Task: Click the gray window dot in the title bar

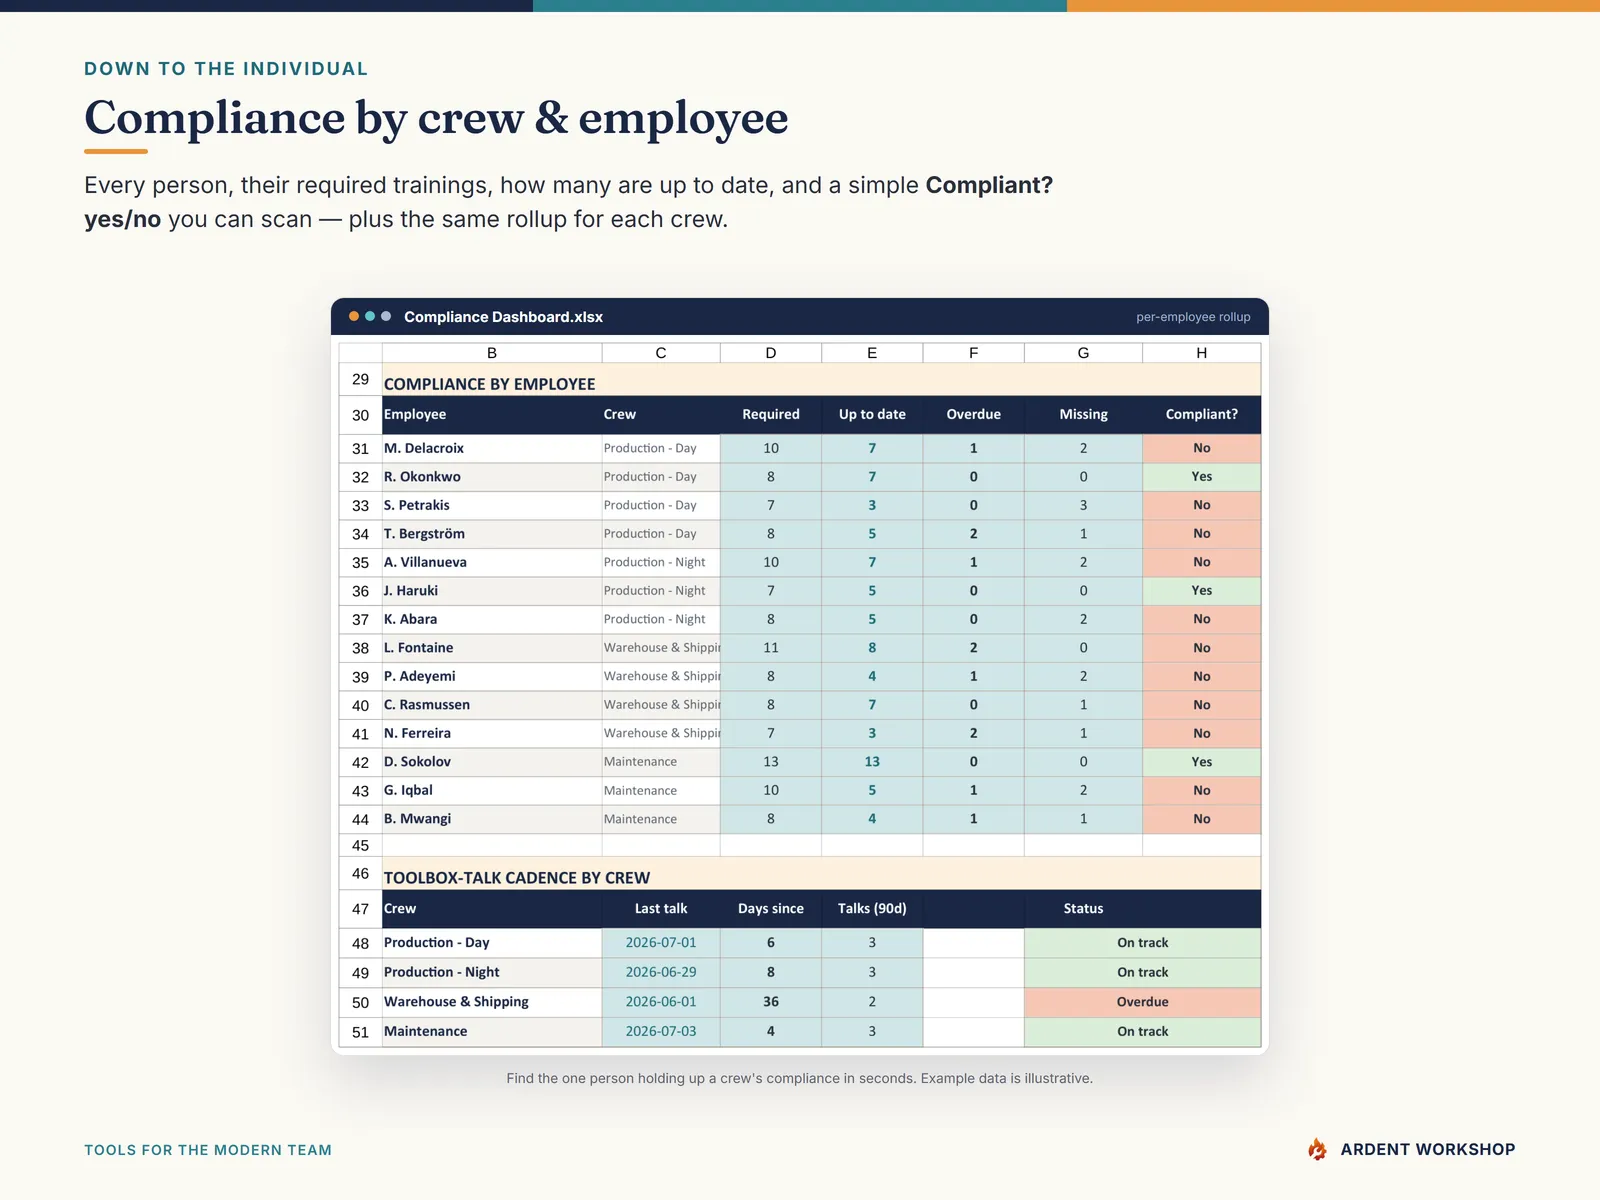Action: [x=386, y=316]
